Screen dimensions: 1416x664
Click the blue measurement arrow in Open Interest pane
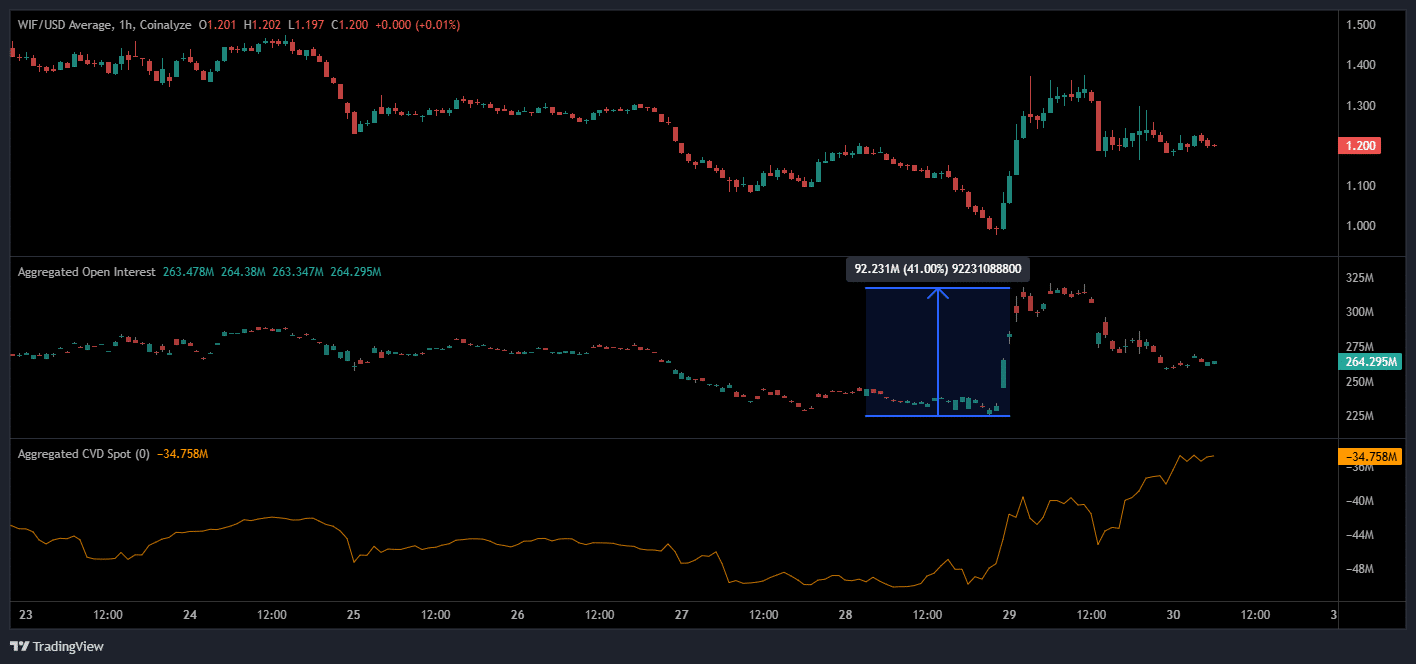coord(938,350)
